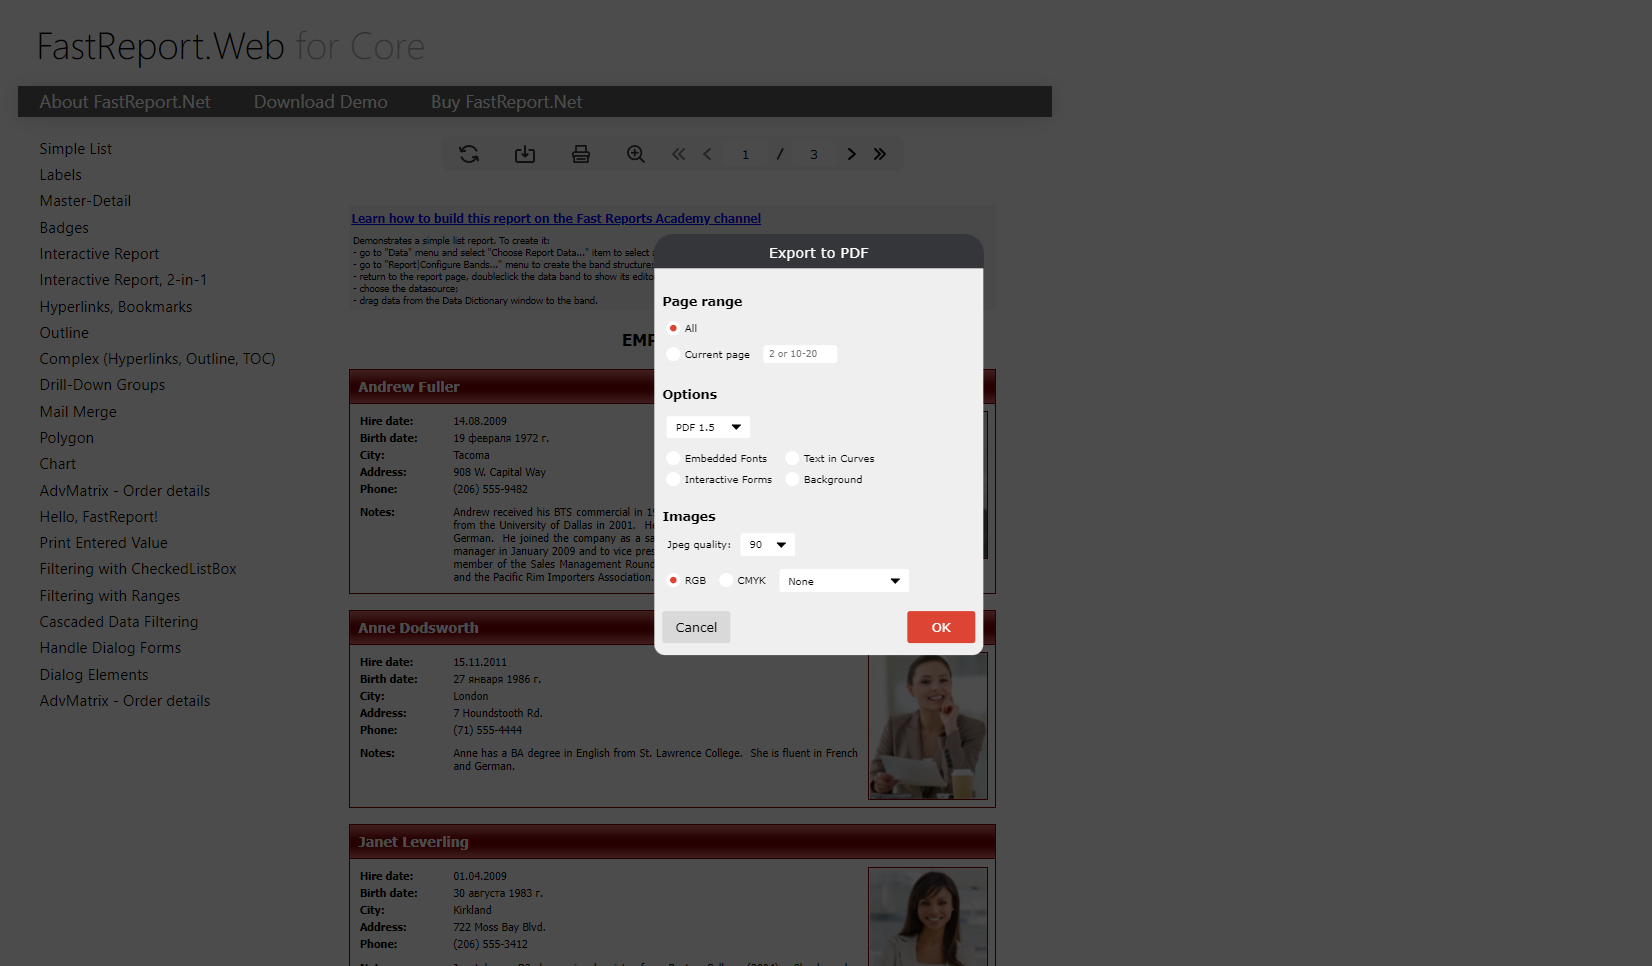
Task: Go to first page double-arrow icon
Action: (x=679, y=154)
